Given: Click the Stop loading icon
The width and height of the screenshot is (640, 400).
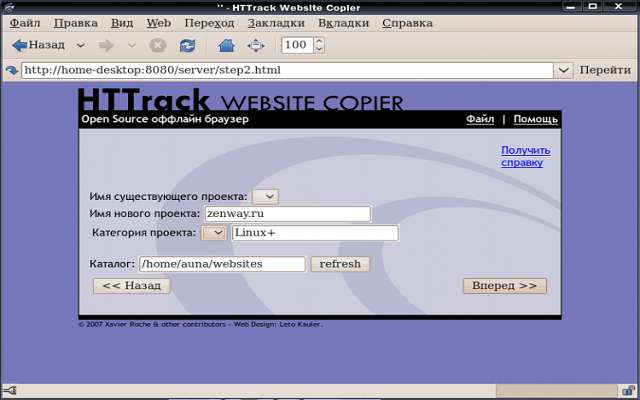Looking at the screenshot, I should 158,45.
